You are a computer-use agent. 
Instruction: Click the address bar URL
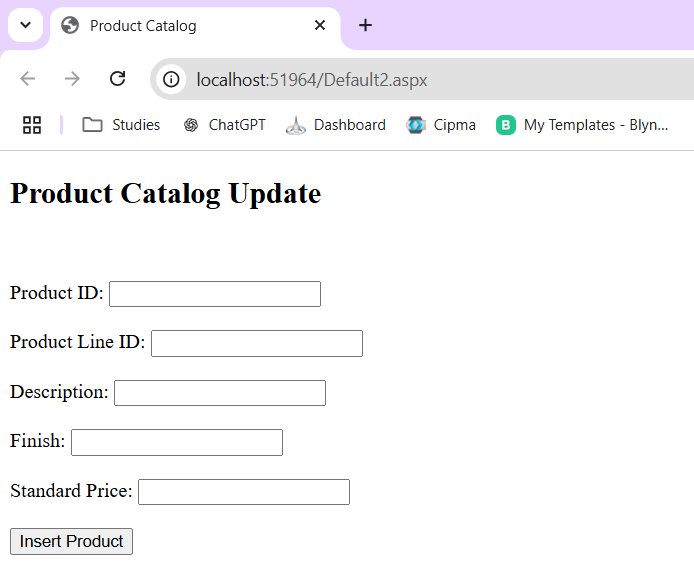312,80
